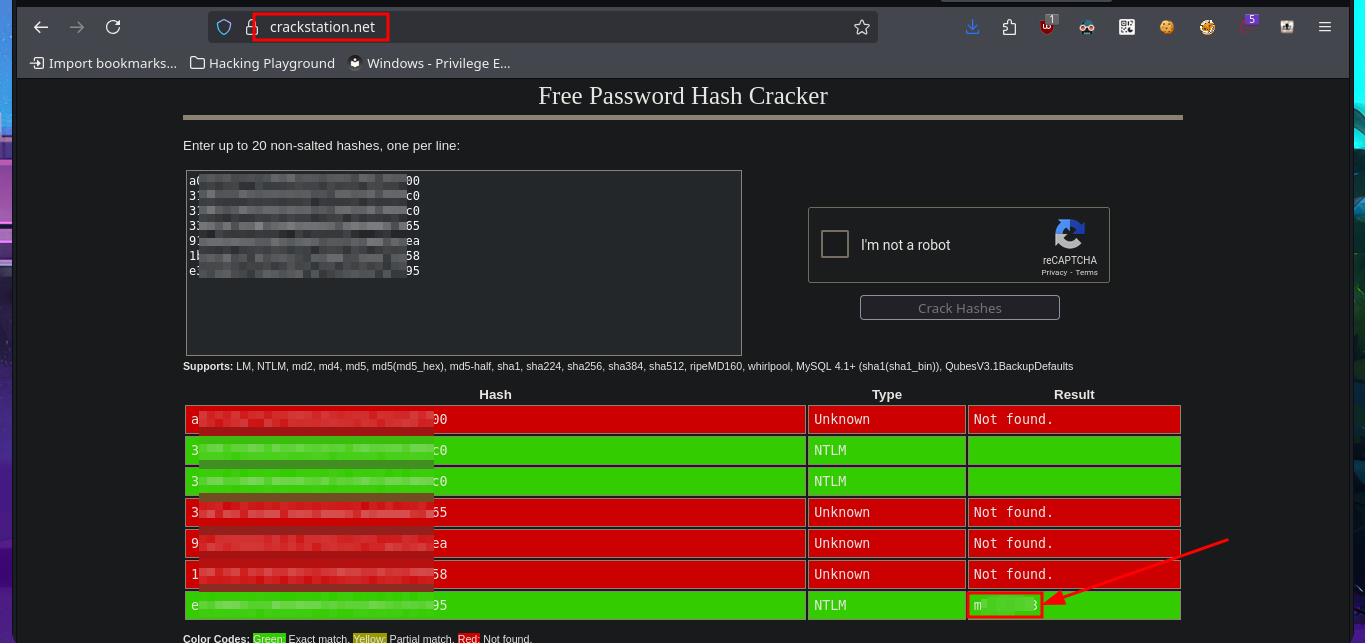
Task: Open the reCAPTCHA Privacy link
Action: point(1054,272)
